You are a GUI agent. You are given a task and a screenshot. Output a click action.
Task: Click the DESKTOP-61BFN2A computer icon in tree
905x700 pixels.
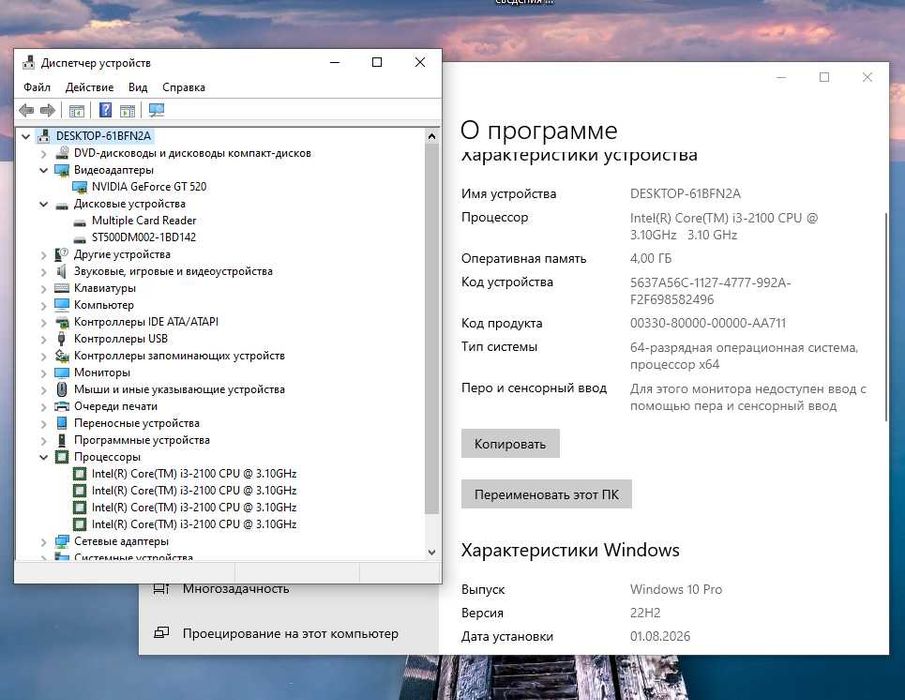(x=44, y=136)
